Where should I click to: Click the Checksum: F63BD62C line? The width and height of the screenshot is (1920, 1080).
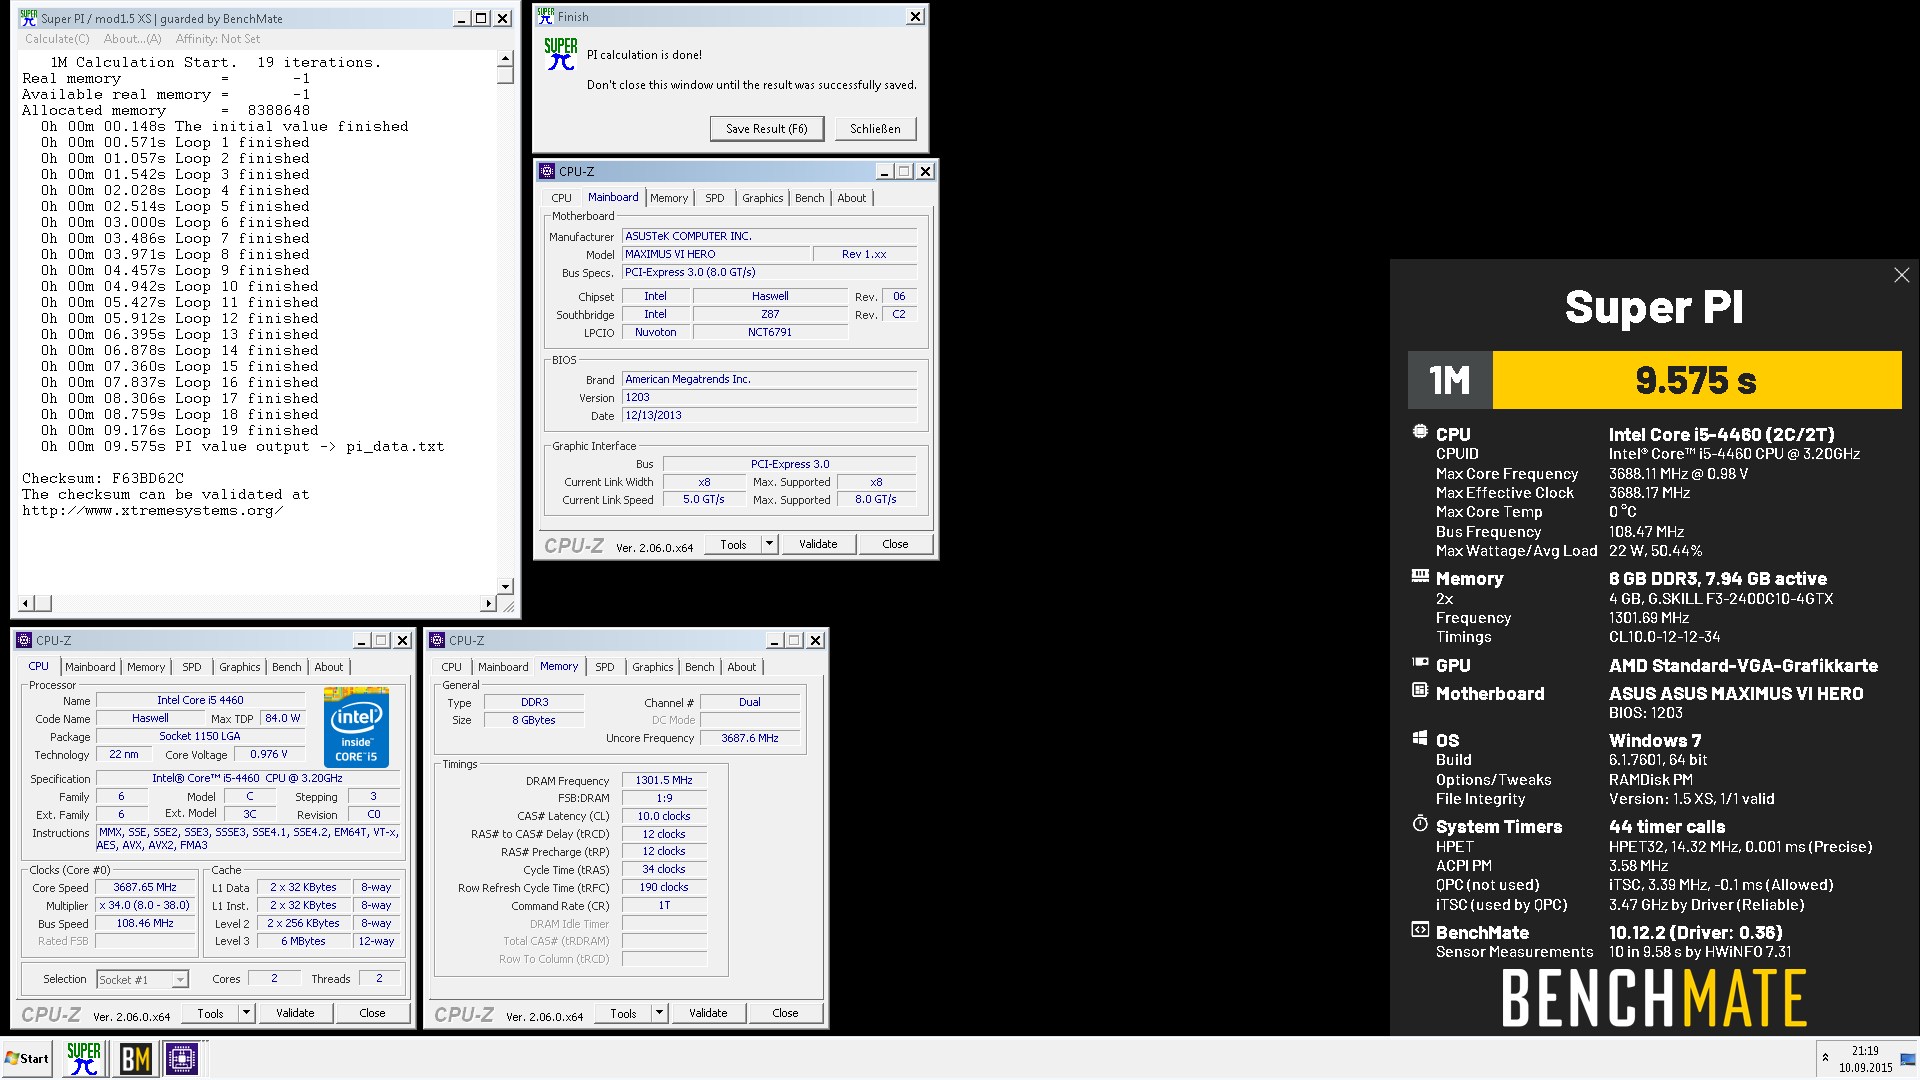[x=103, y=478]
